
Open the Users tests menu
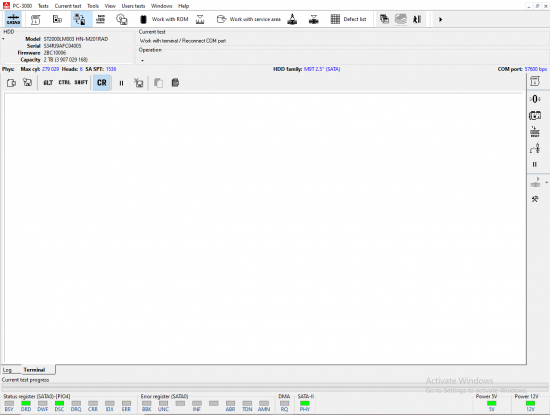(133, 6)
